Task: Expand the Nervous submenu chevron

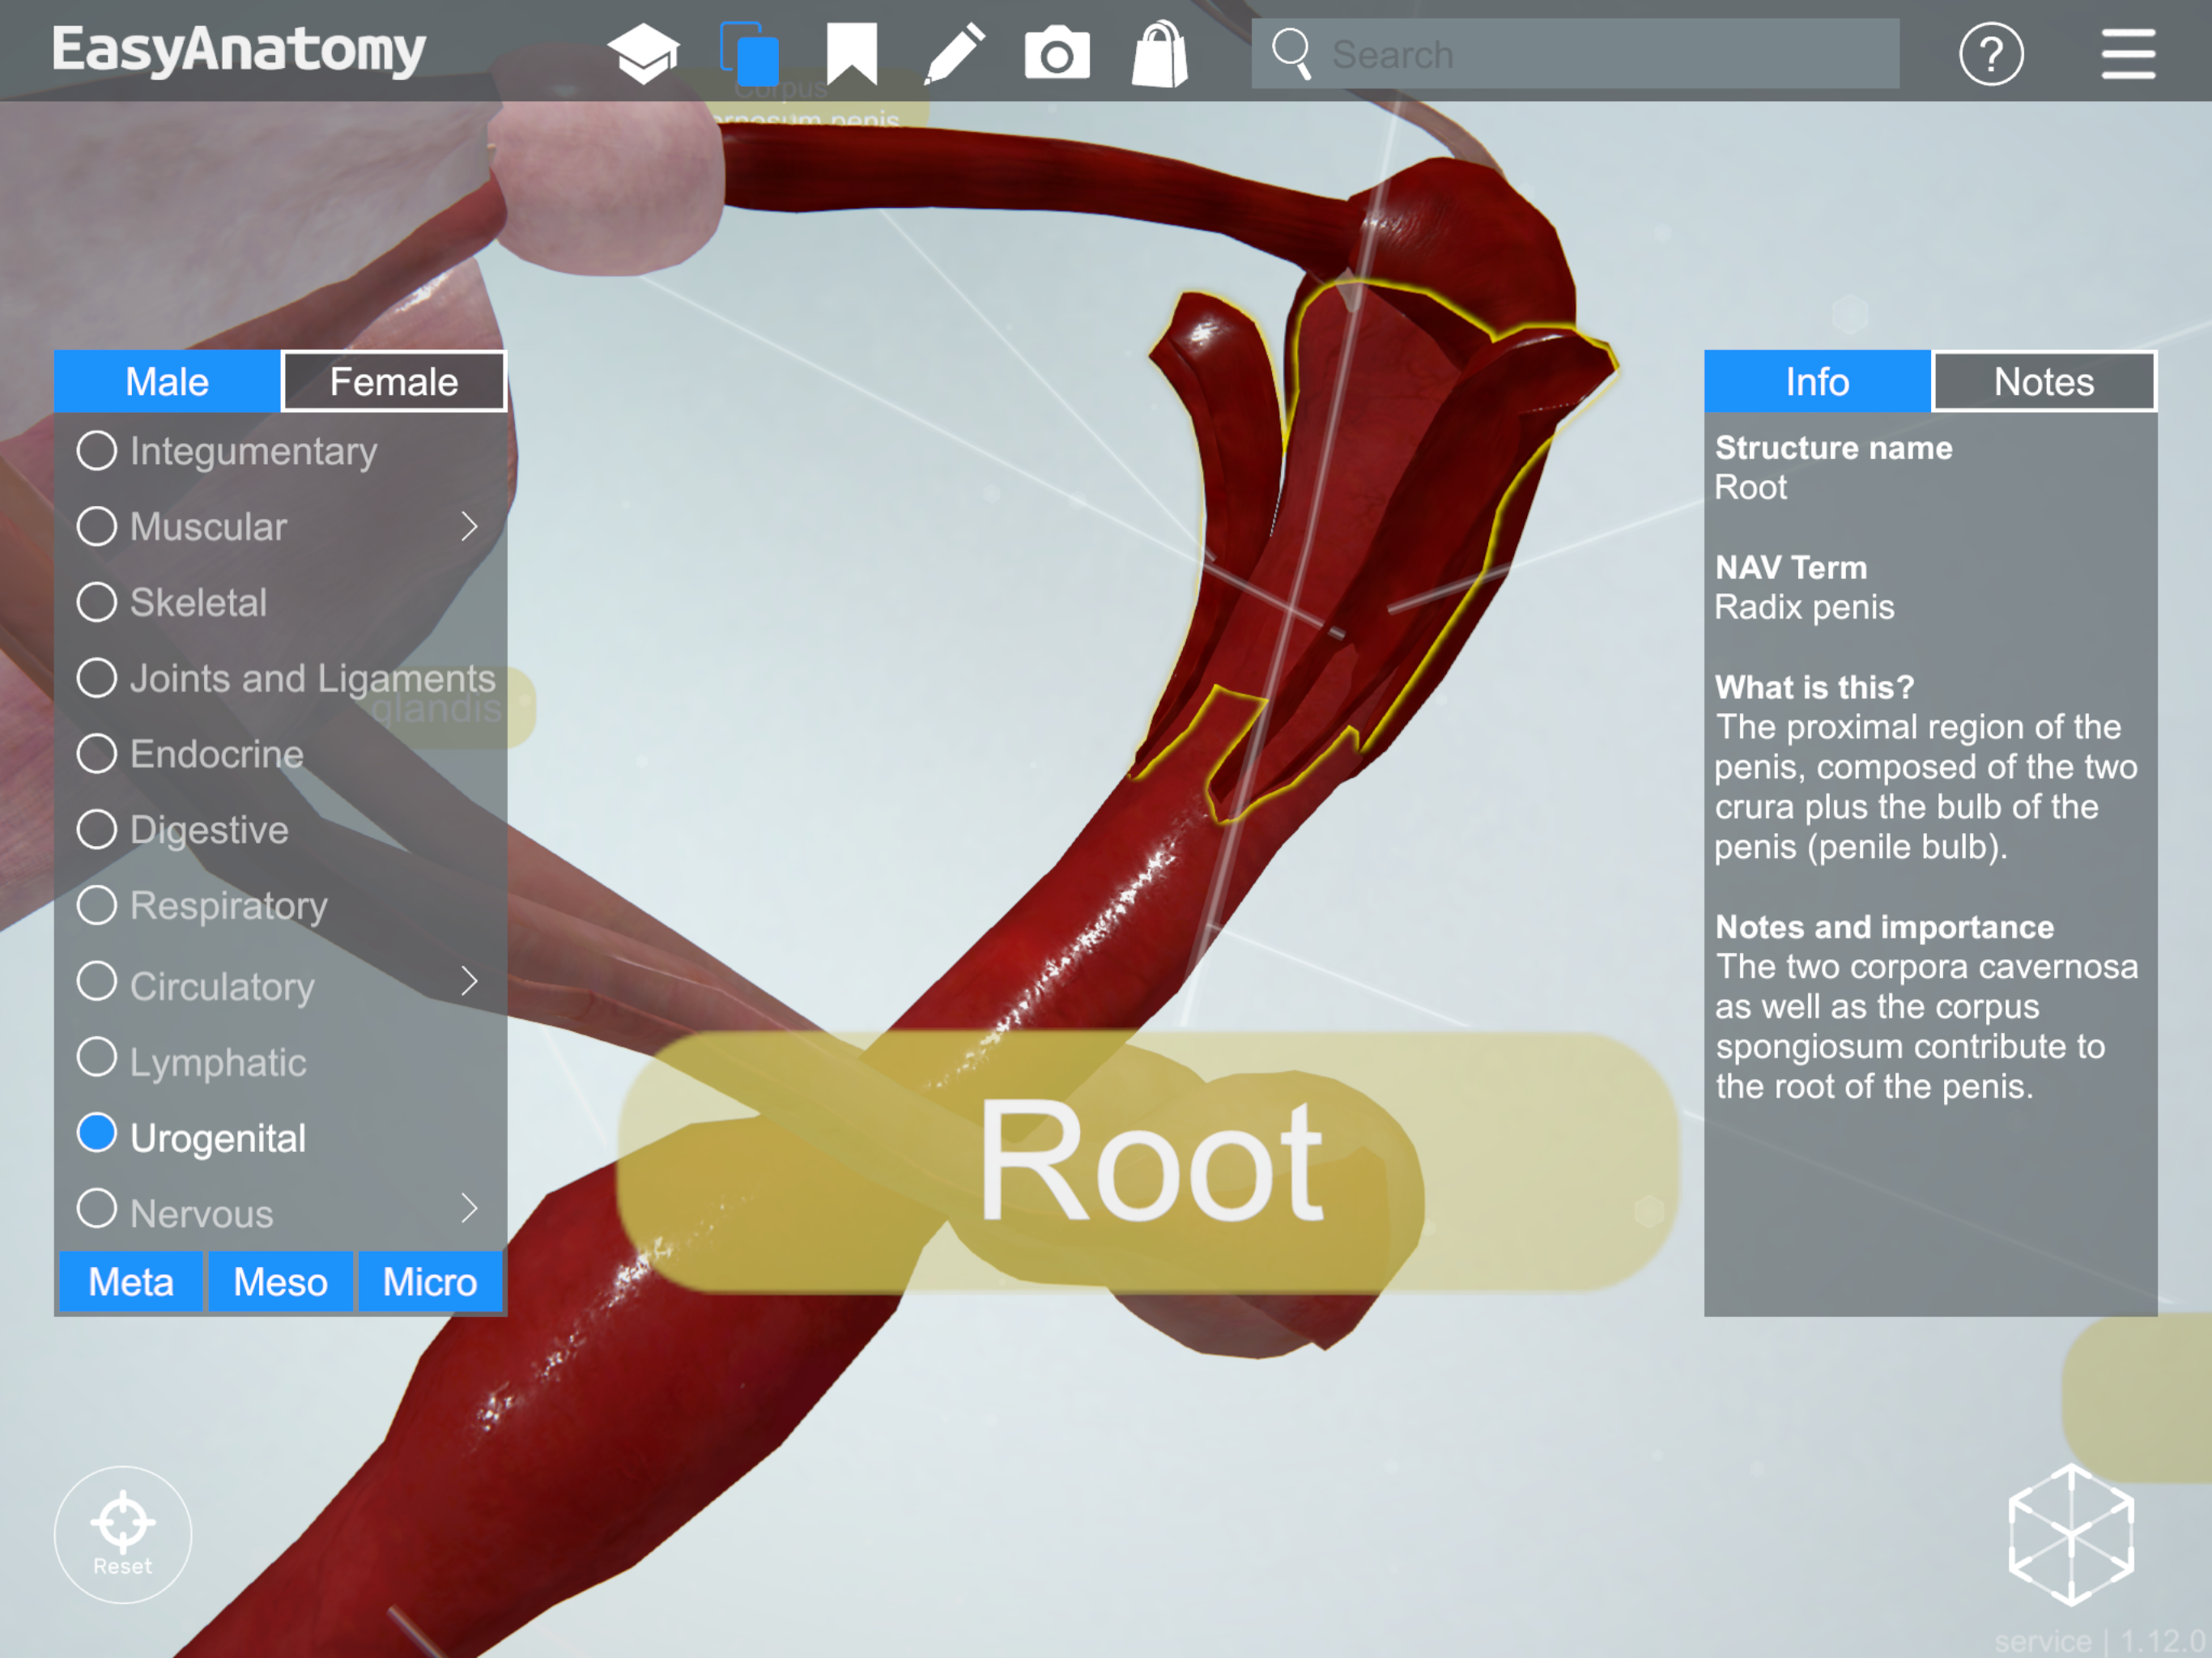Action: pos(469,1209)
